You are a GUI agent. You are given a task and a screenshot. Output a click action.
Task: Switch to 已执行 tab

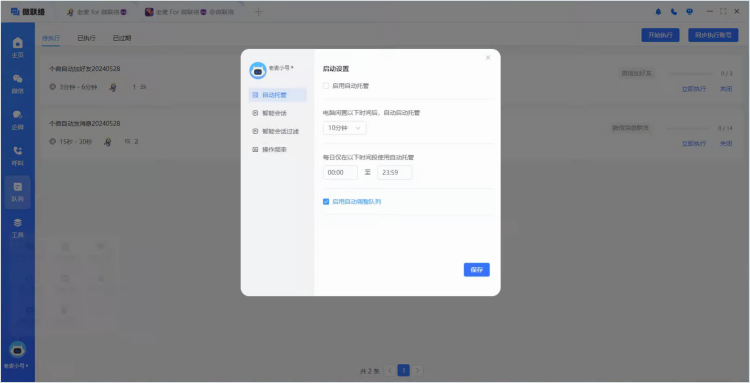87,38
